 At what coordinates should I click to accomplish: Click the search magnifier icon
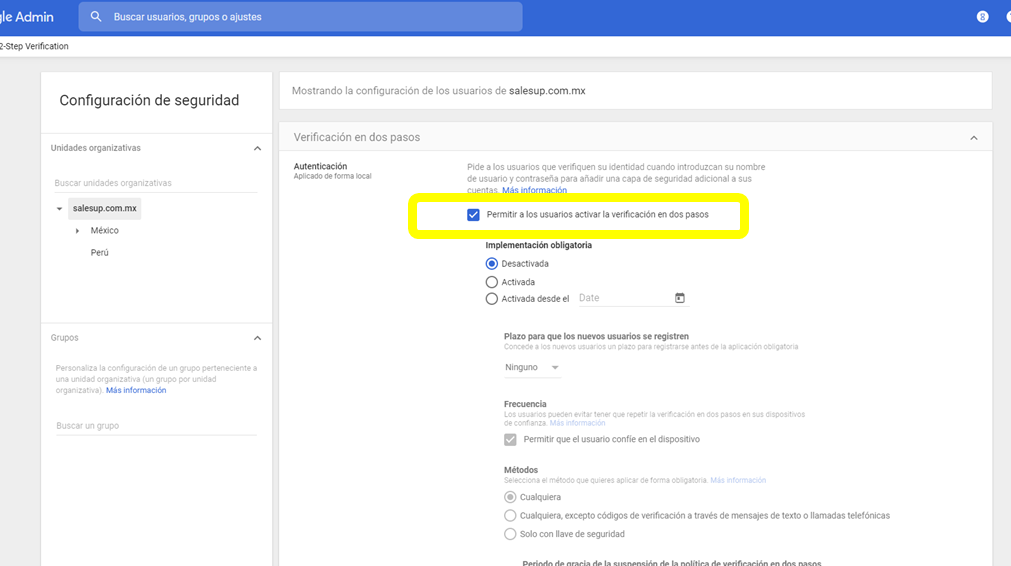(x=96, y=17)
